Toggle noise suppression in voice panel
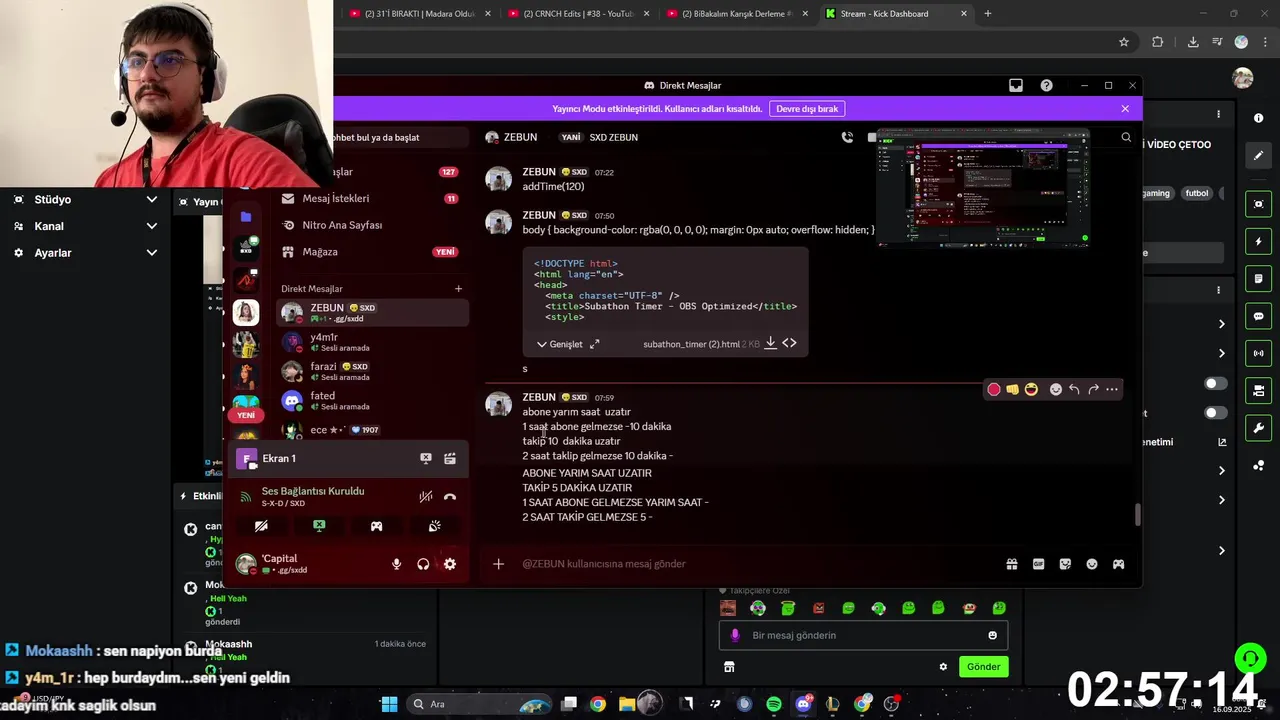Viewport: 1280px width, 720px height. pyautogui.click(x=426, y=497)
